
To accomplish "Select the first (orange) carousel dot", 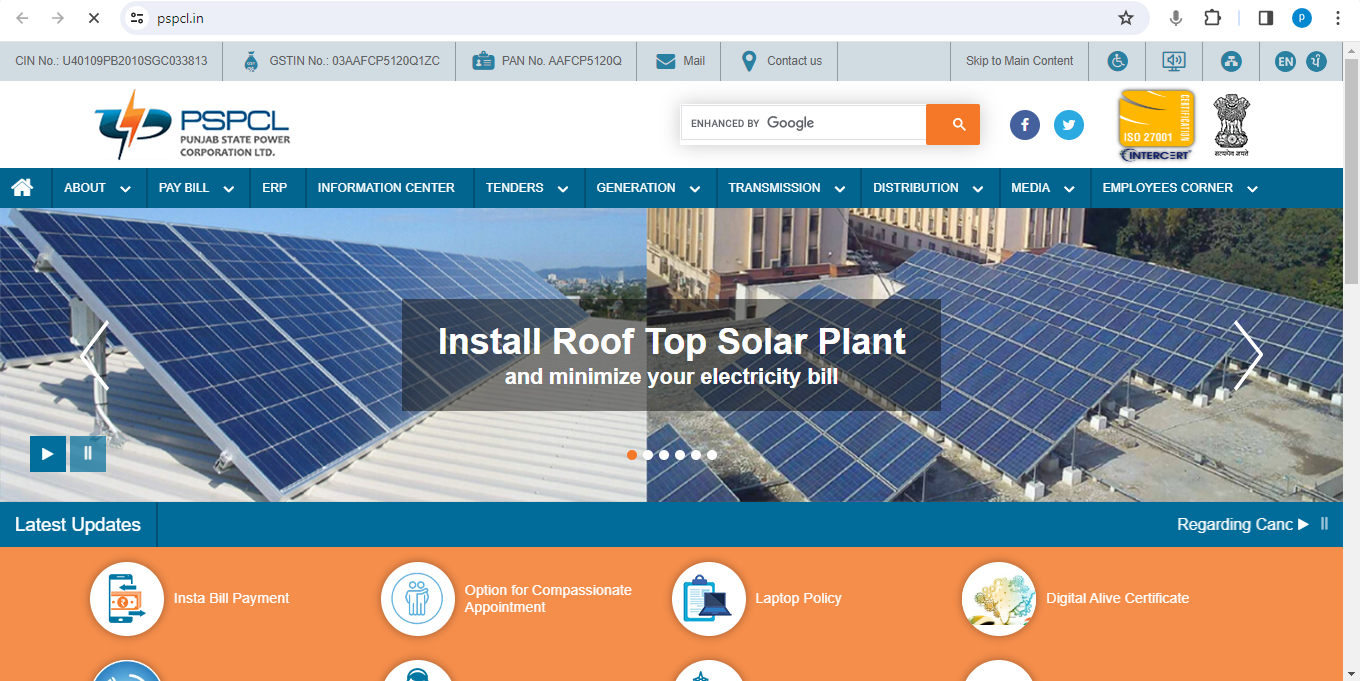I will point(632,454).
